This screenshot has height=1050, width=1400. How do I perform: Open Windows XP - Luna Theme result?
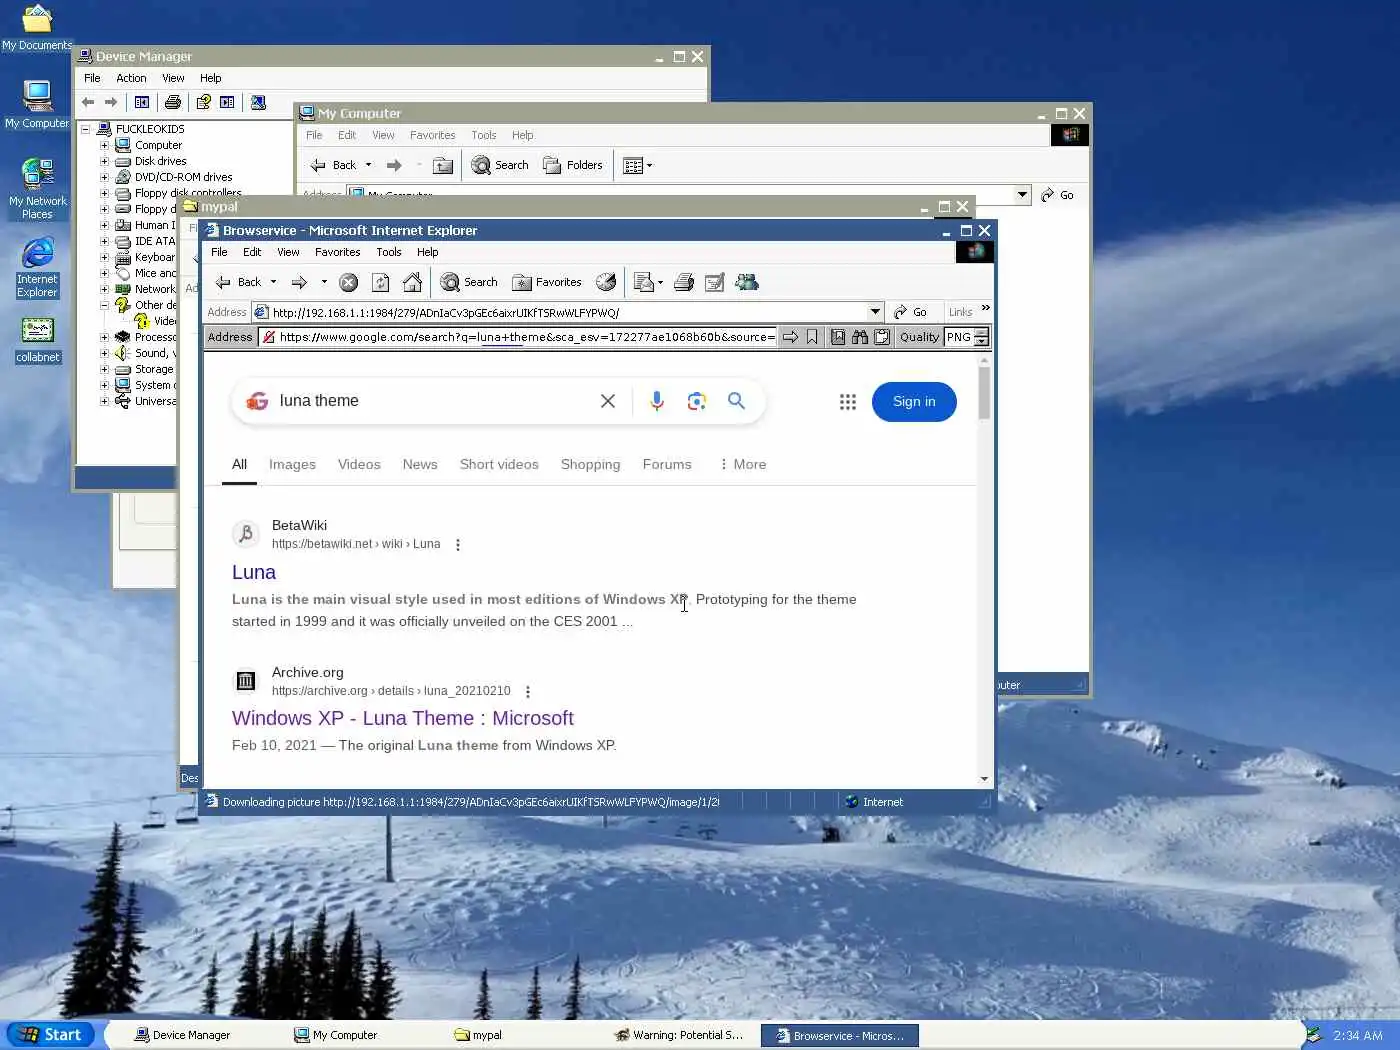point(403,718)
